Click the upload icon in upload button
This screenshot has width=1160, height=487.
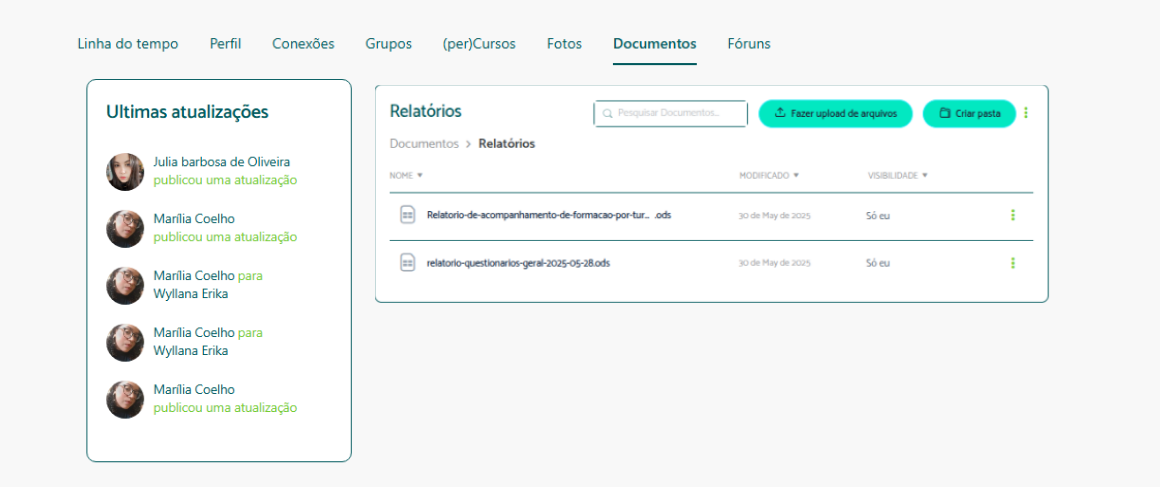[780, 114]
